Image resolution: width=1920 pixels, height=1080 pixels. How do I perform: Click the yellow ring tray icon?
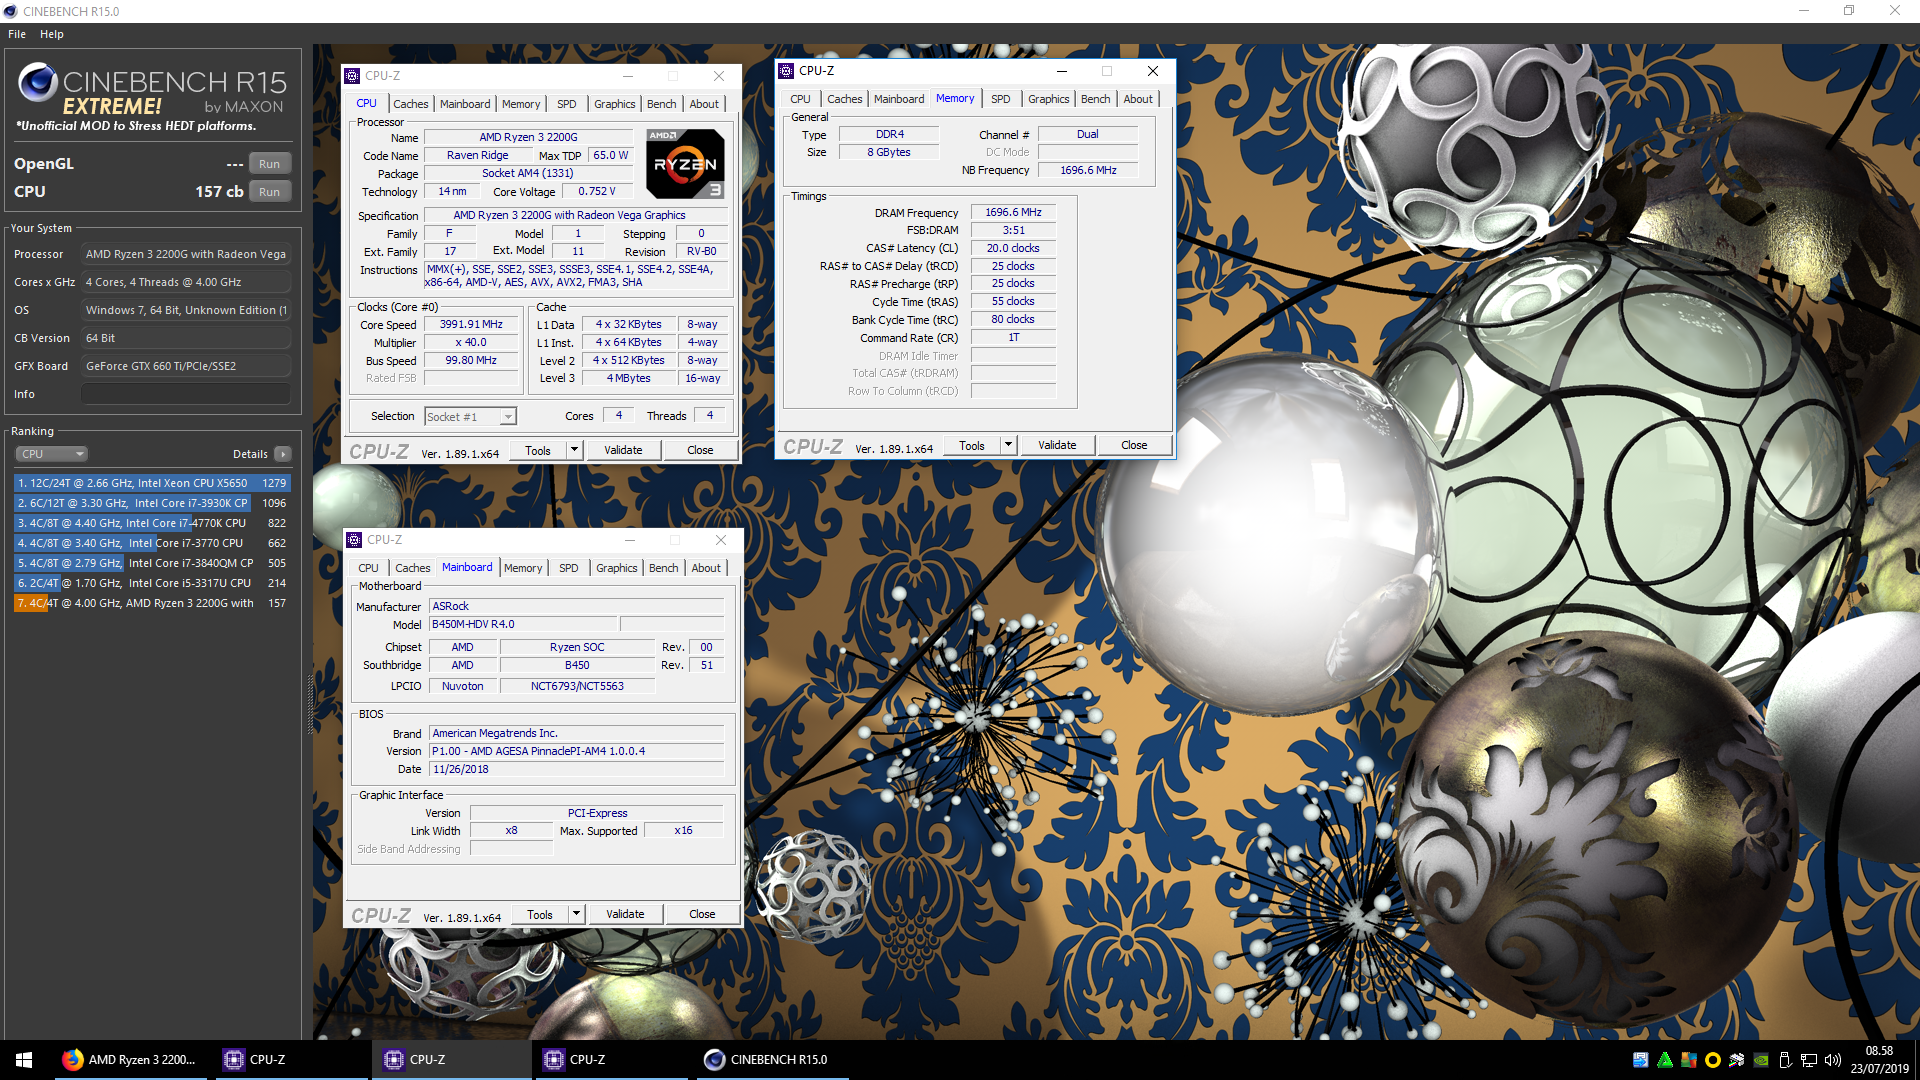coord(1713,1060)
